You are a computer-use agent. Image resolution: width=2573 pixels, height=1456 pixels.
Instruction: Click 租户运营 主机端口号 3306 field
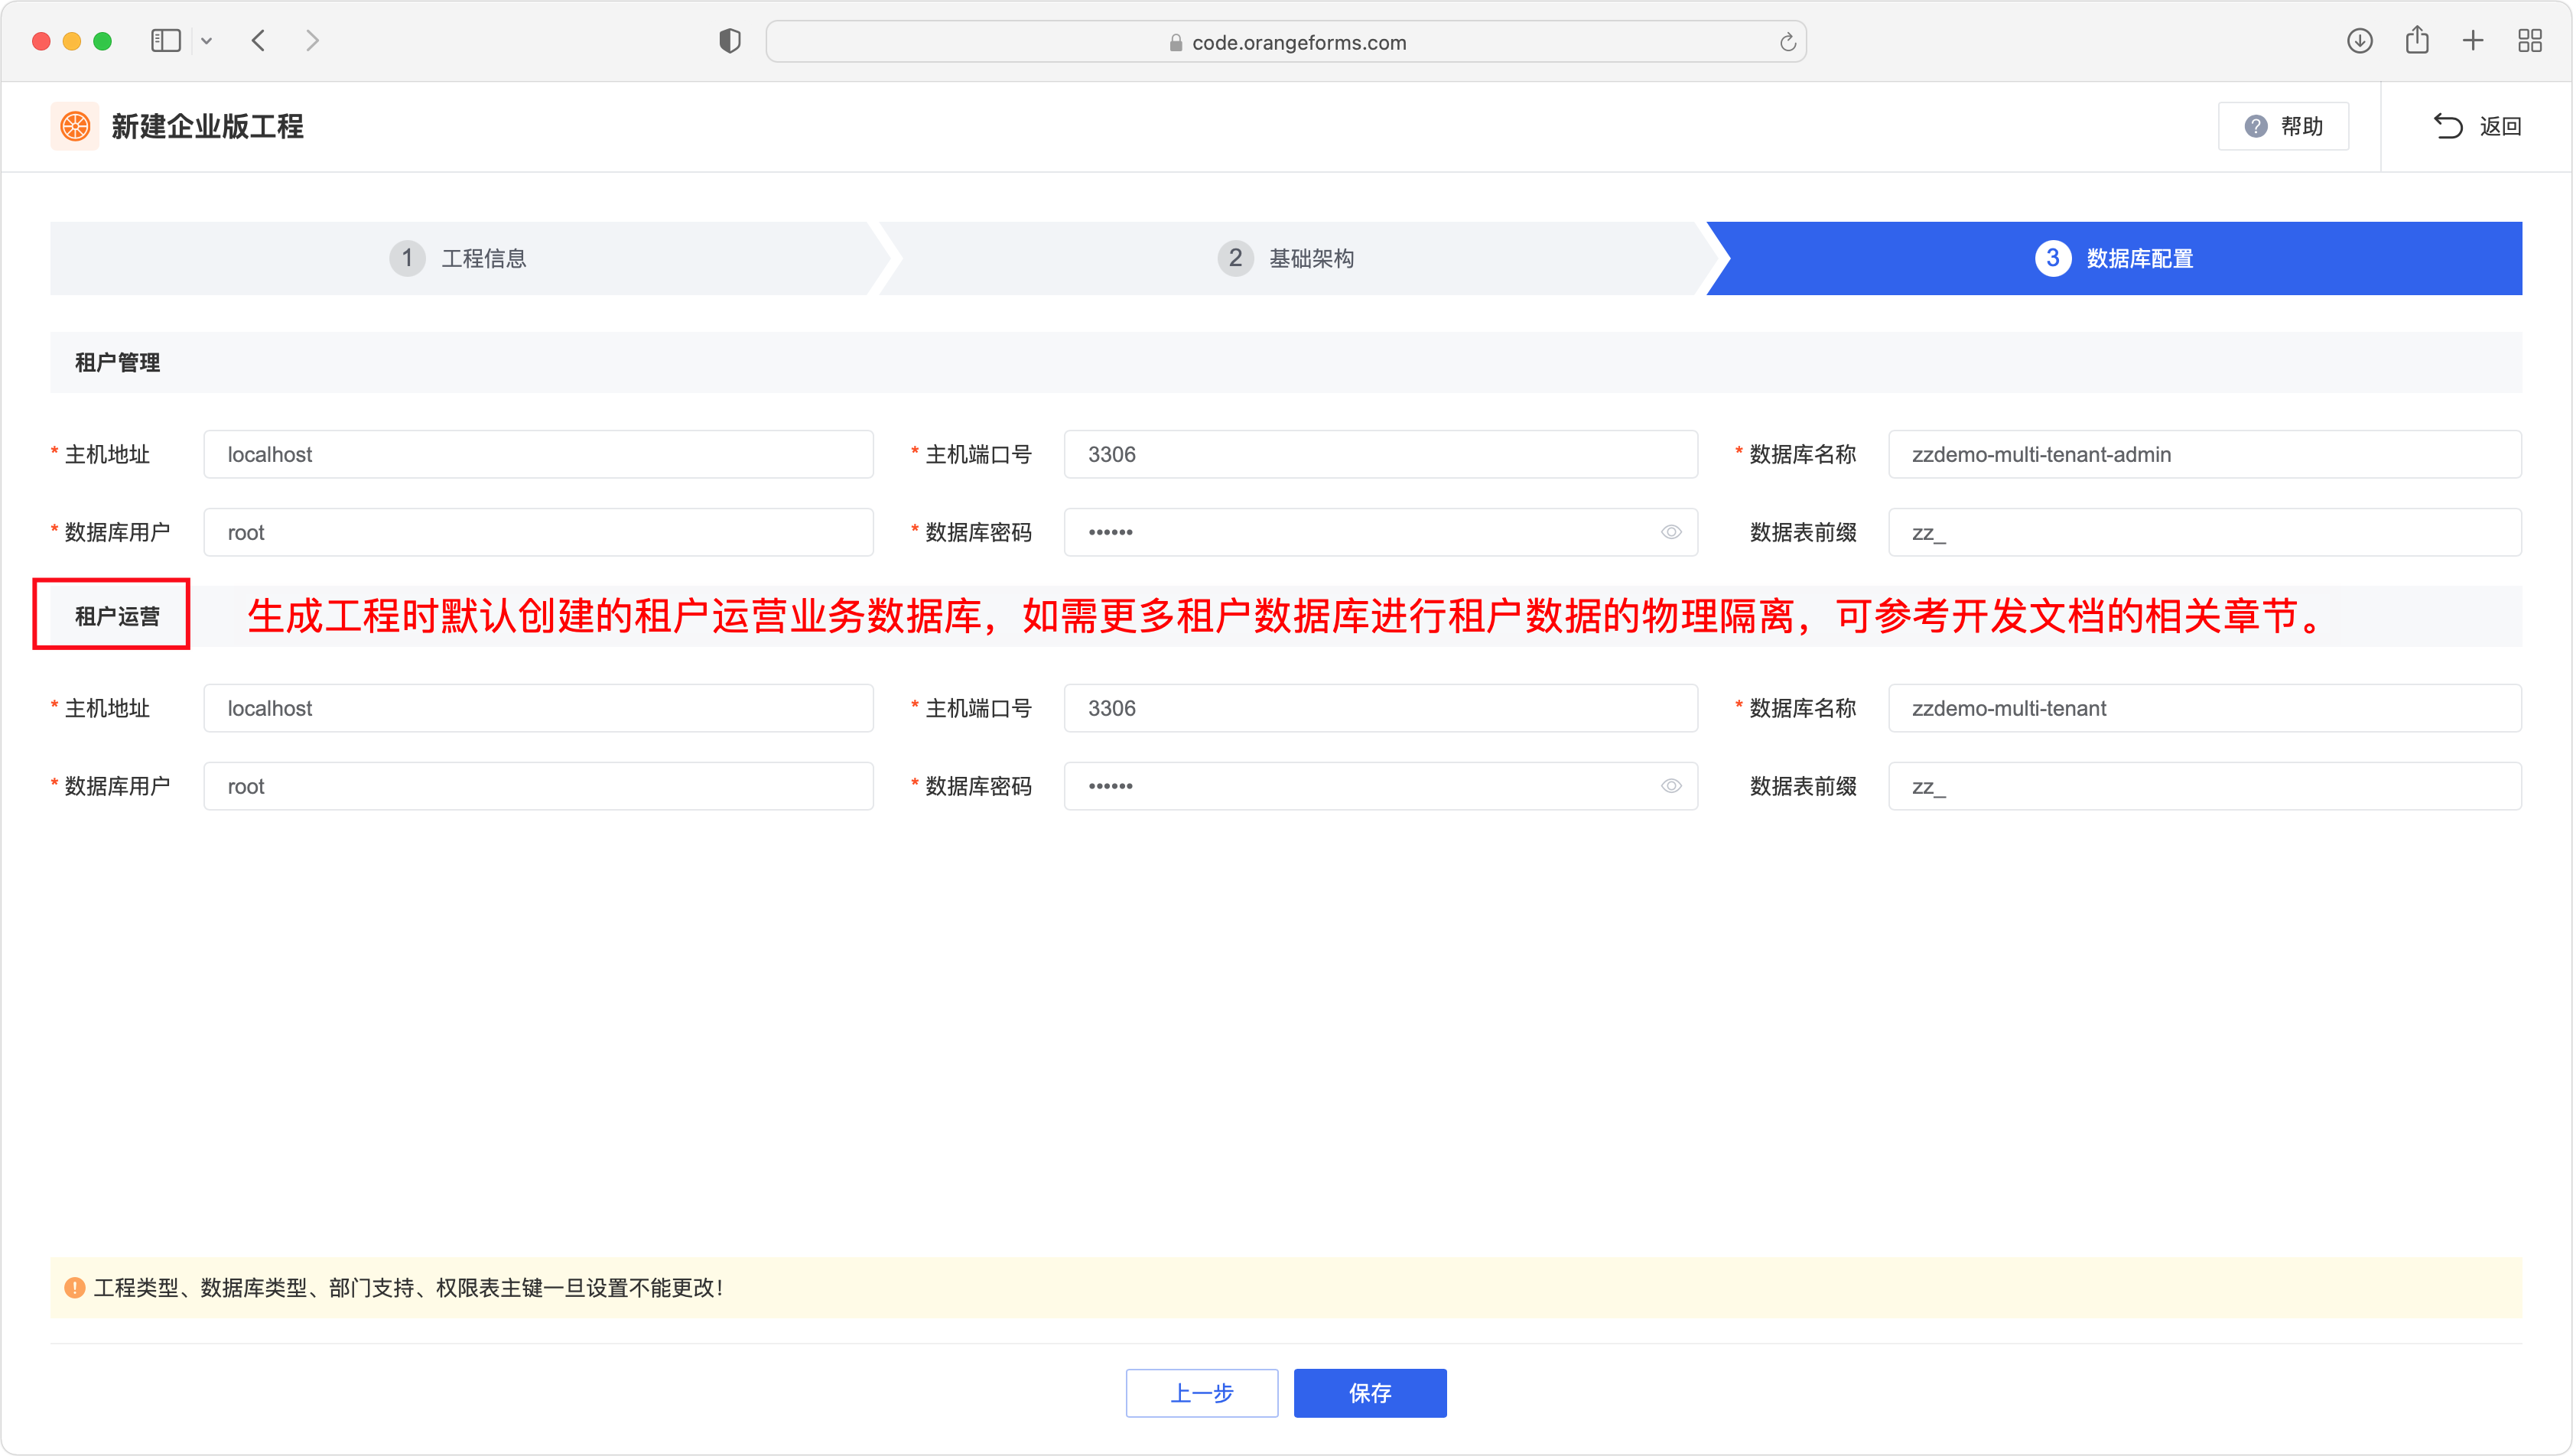pyautogui.click(x=1380, y=708)
